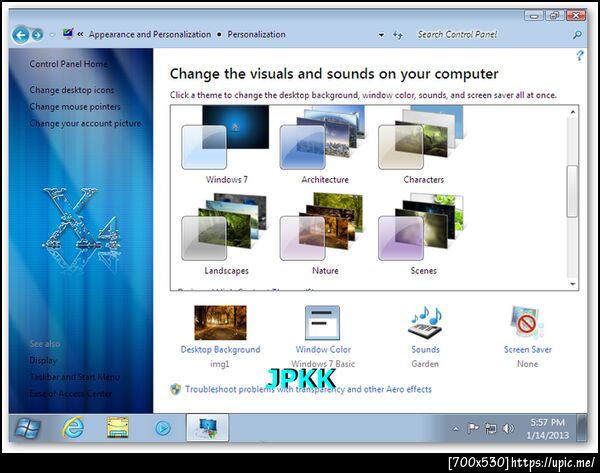The image size is (600, 473).
Task: Launch Windows Media Player from taskbar
Action: tap(163, 428)
